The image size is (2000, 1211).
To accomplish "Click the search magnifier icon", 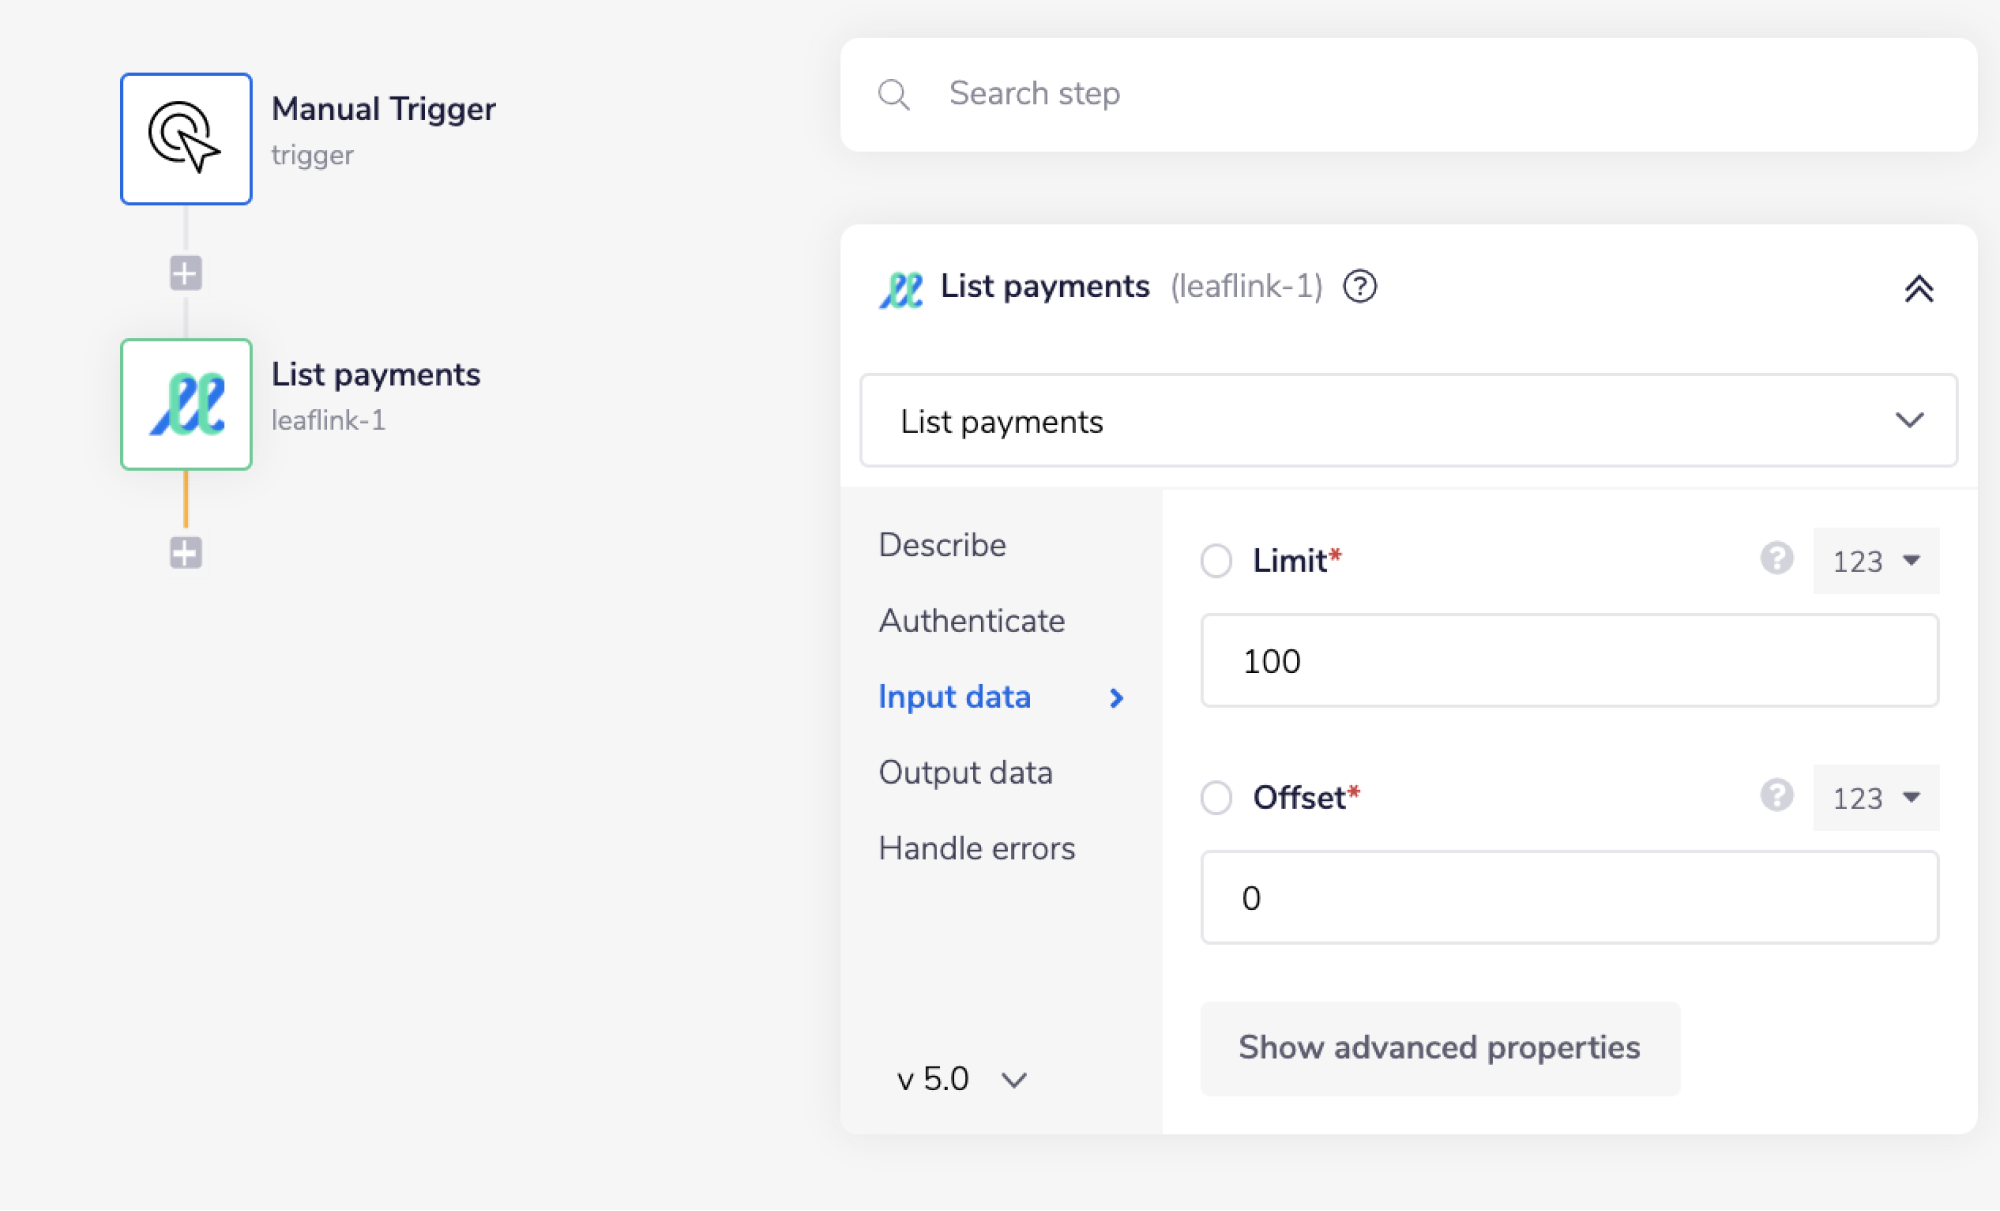I will click(893, 95).
